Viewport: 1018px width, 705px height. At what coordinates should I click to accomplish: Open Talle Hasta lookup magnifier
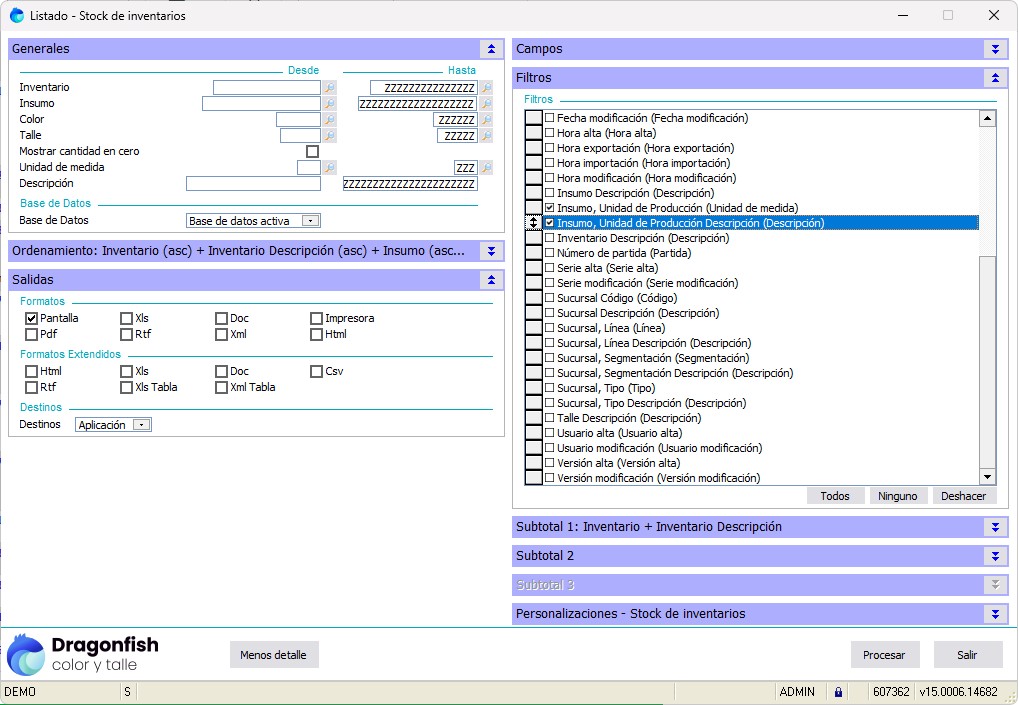point(486,136)
